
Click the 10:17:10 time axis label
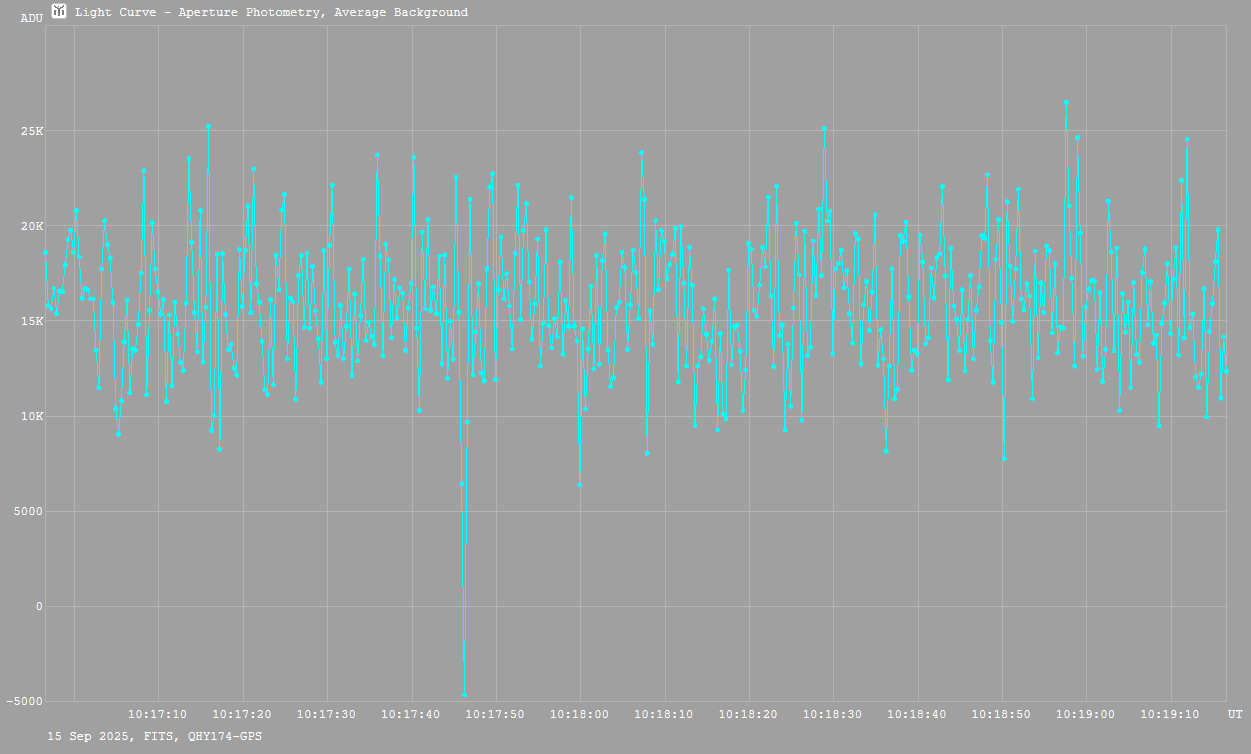[158, 714]
